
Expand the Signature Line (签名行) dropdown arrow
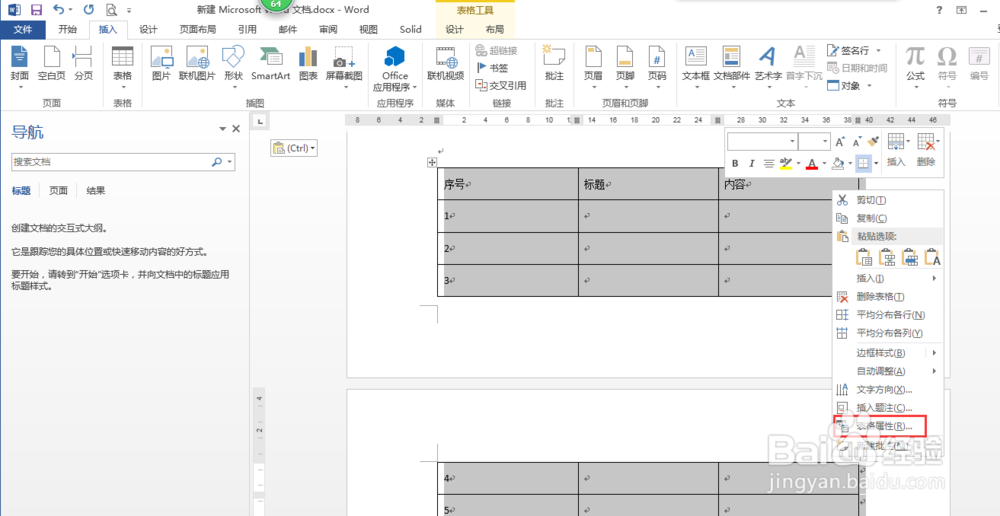pyautogui.click(x=878, y=50)
